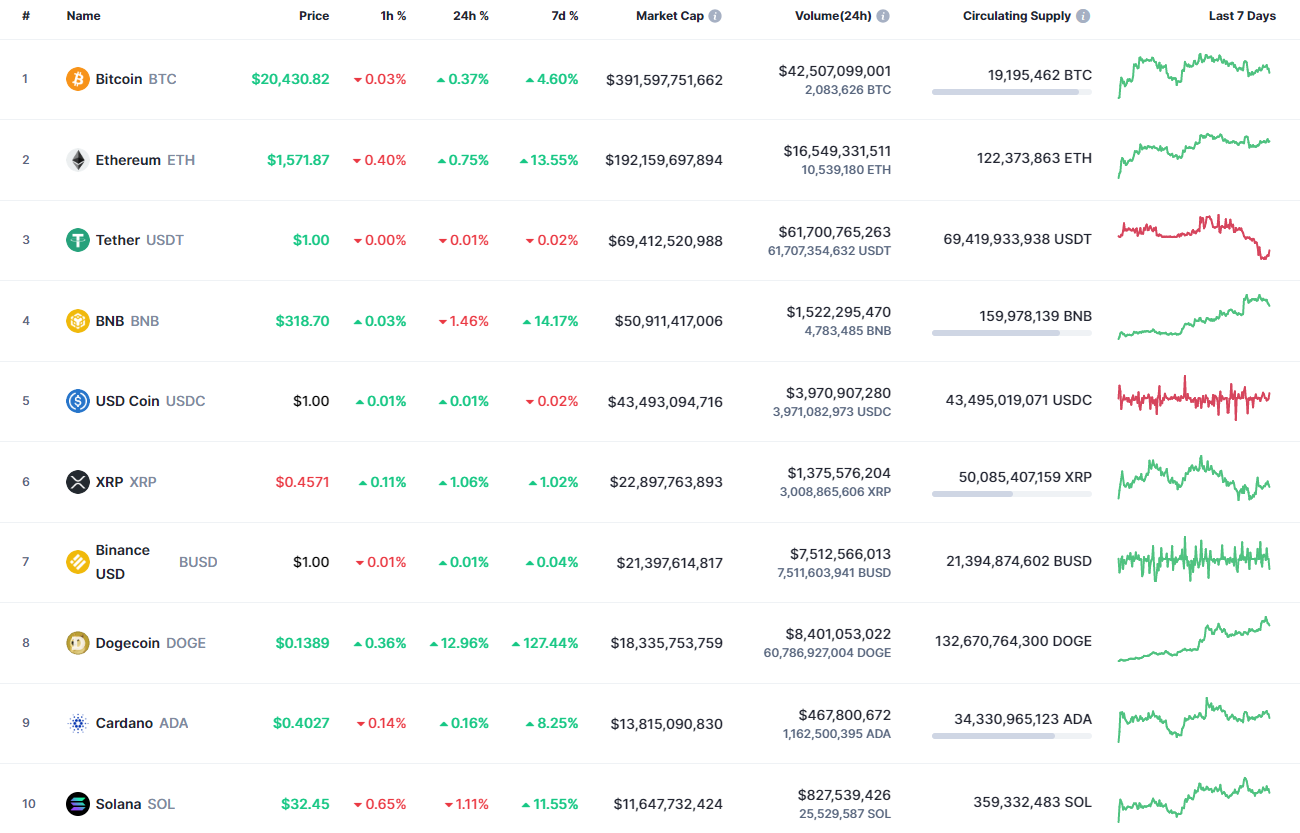Sort the table by Price column
The width and height of the screenshot is (1300, 833).
(314, 15)
